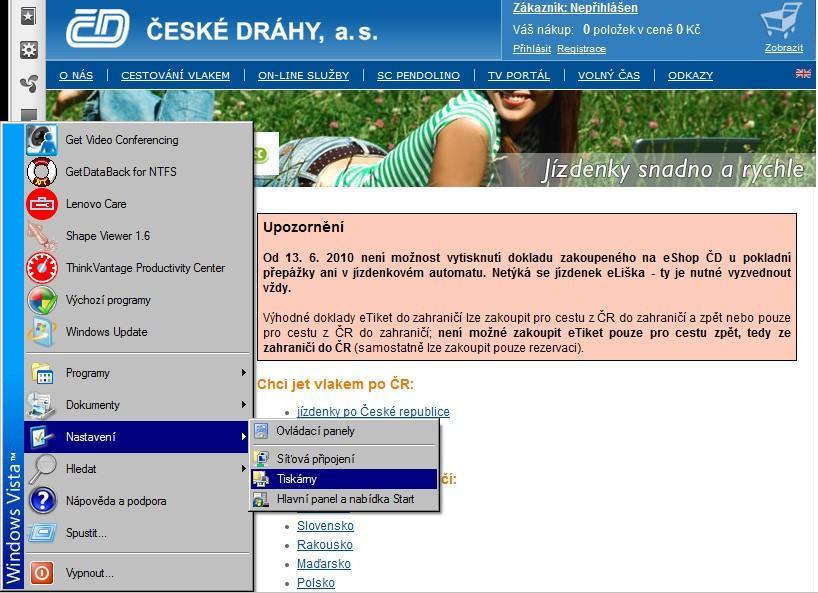Image resolution: width=818 pixels, height=593 pixels.
Task: Choose Tiskárny in the Nastavení submenu
Action: [344, 479]
